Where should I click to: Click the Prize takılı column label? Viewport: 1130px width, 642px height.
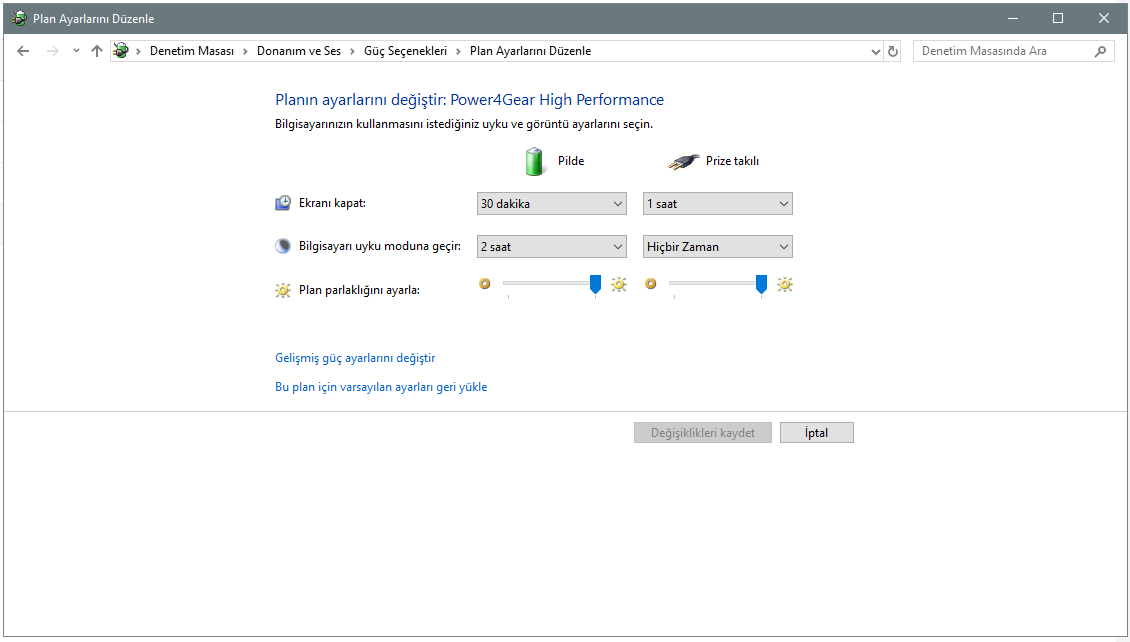pyautogui.click(x=732, y=161)
